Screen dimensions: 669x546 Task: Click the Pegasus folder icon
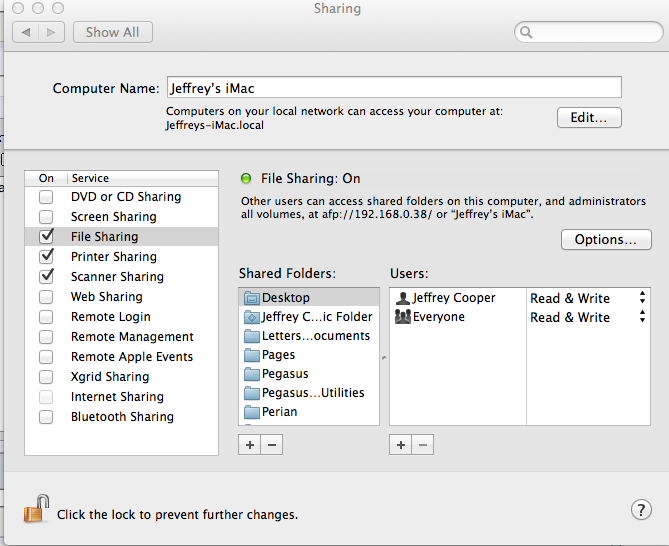252,374
